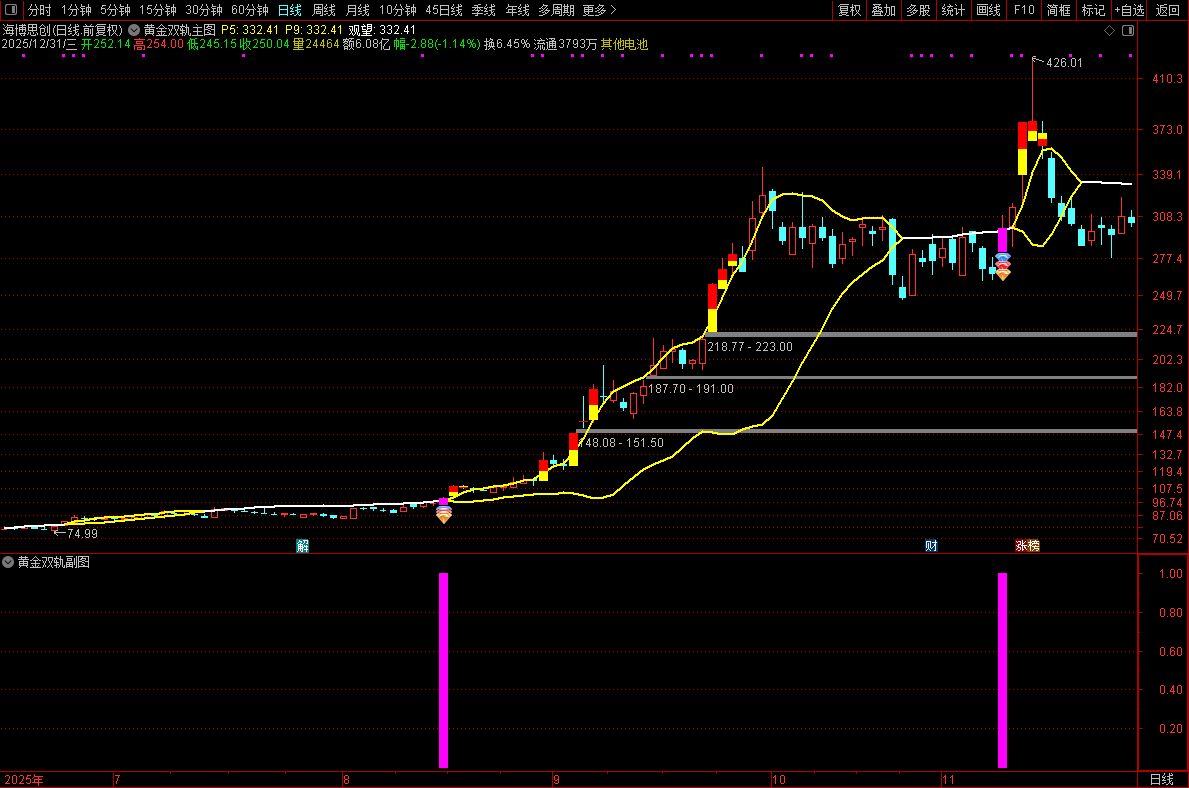
Task: Click the 返回 back button
Action: [1167, 10]
